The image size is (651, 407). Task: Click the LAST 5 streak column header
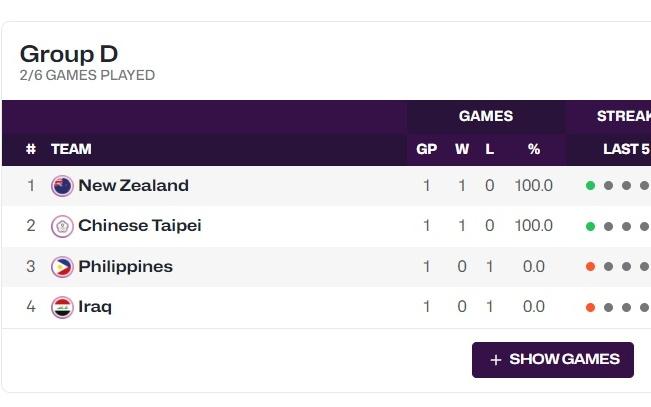[x=627, y=149]
